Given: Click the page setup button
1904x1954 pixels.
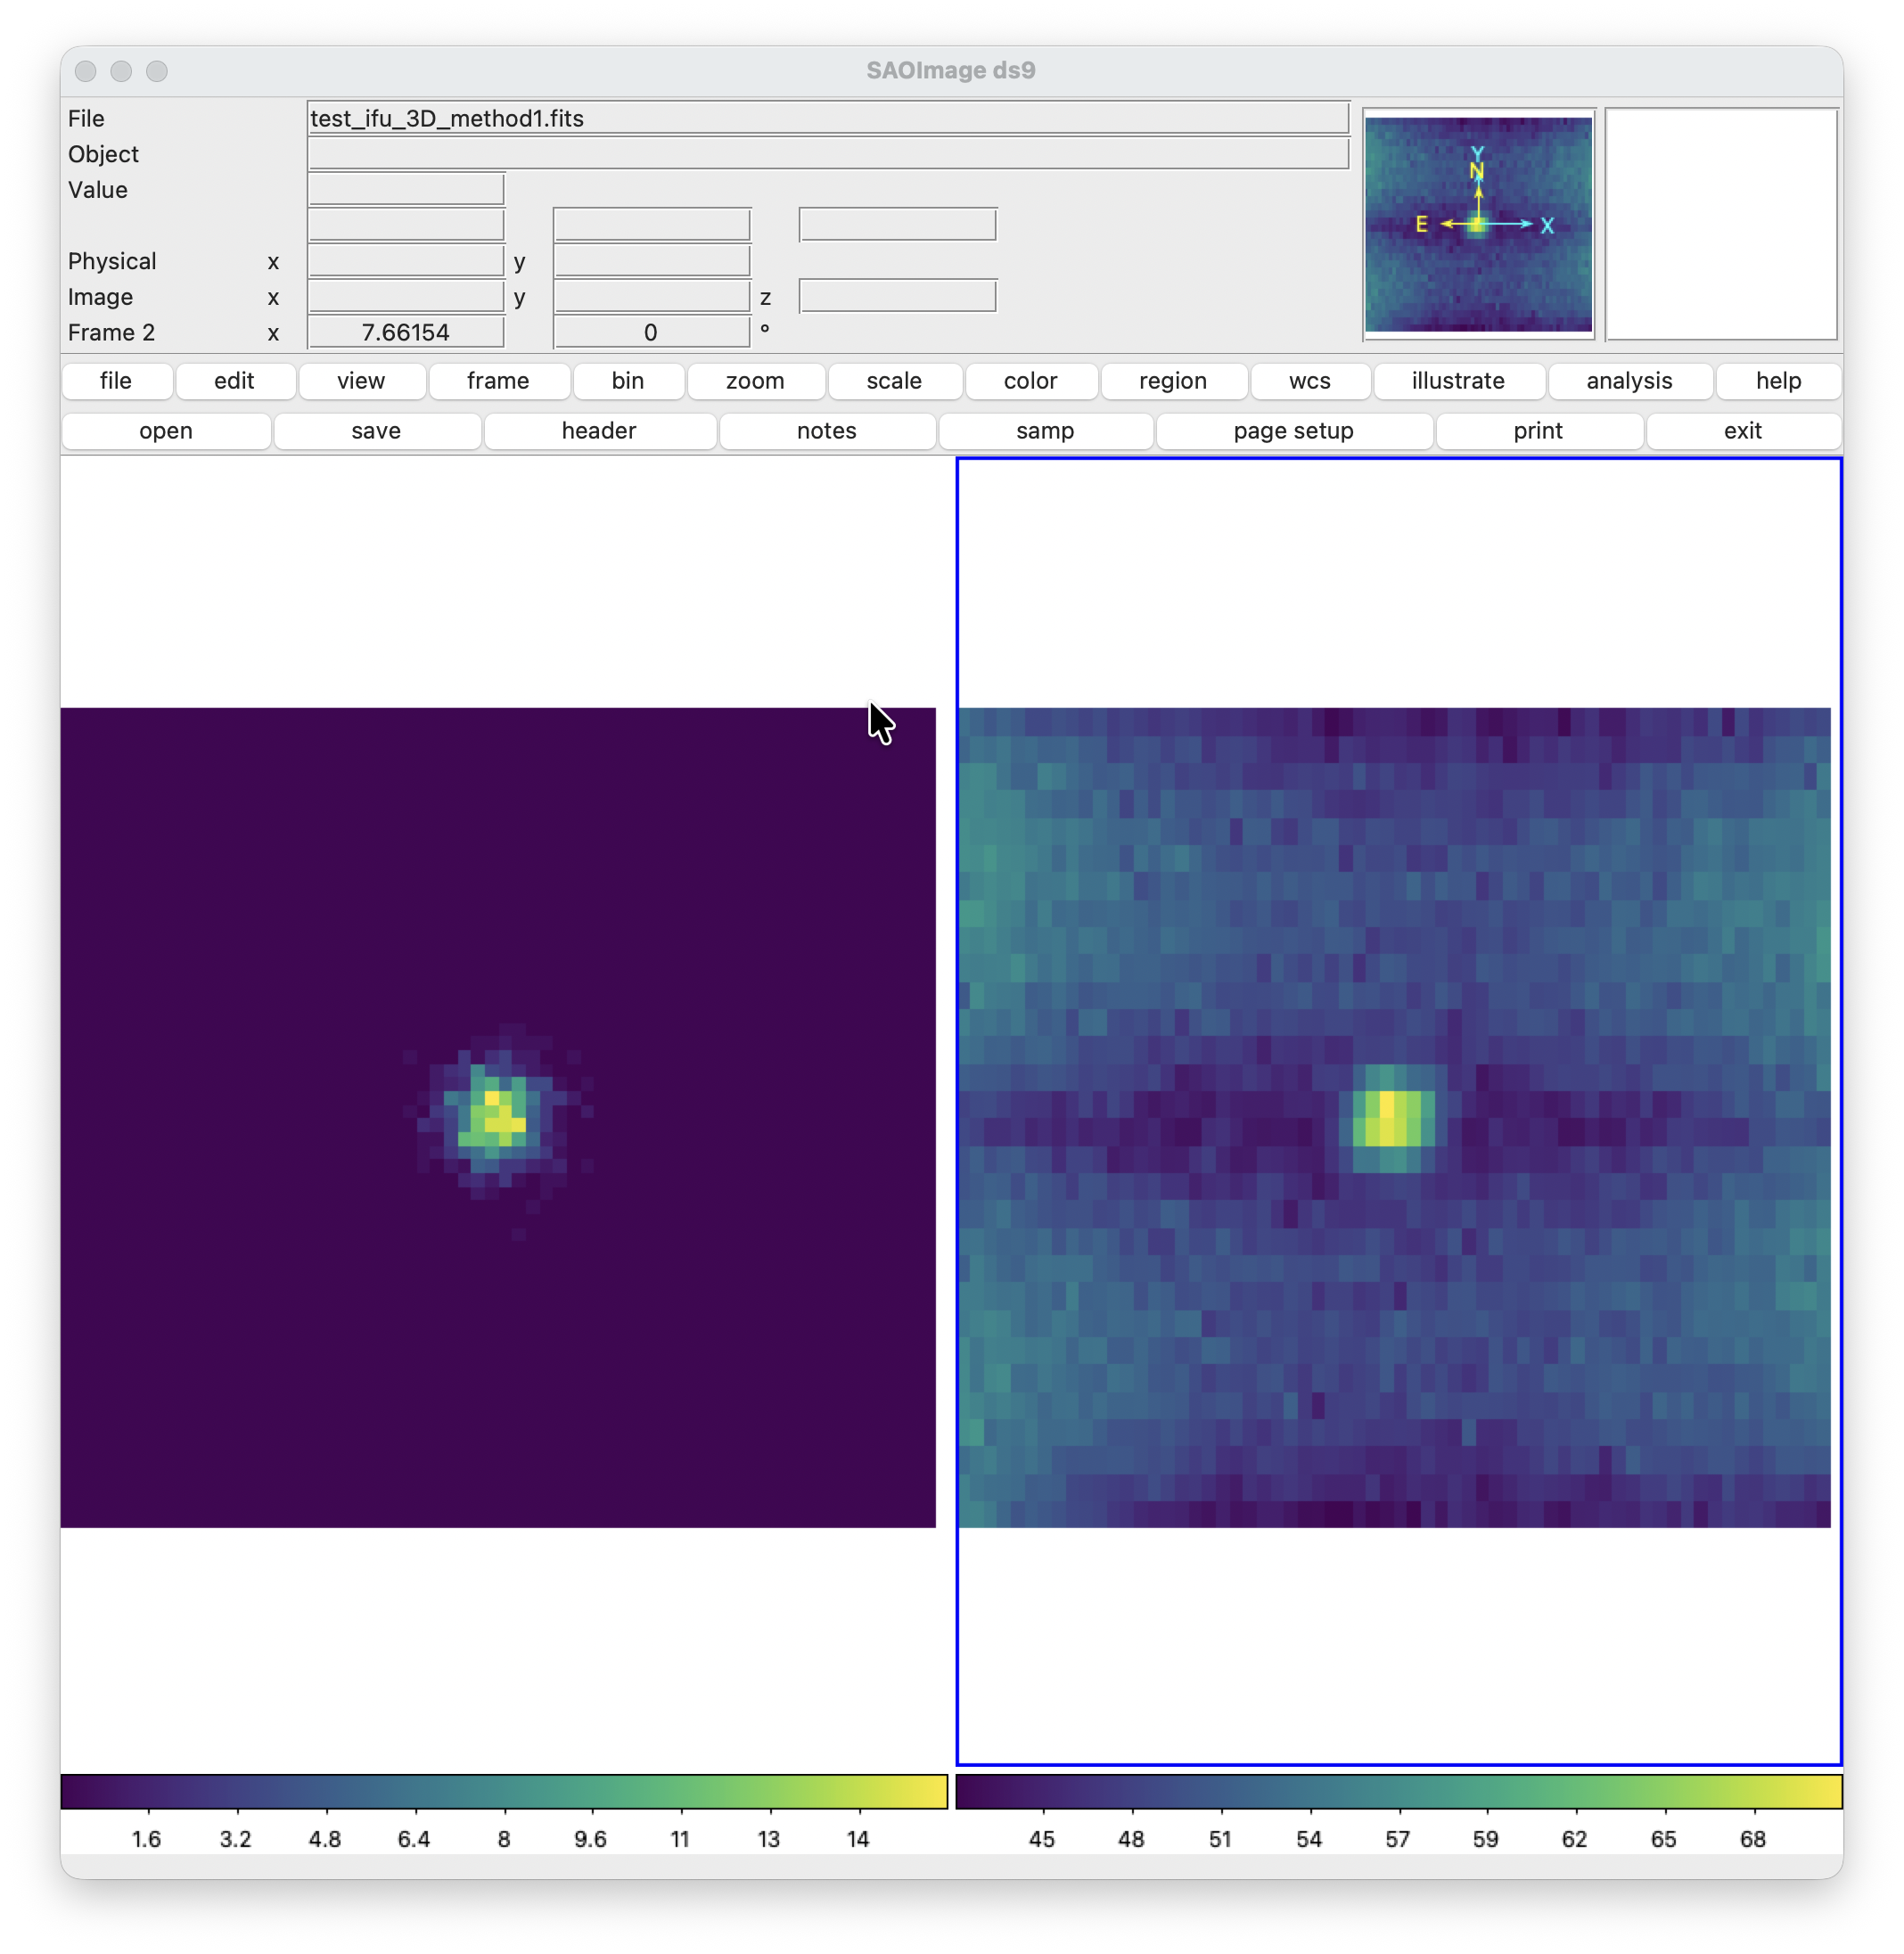Looking at the screenshot, I should click(1293, 431).
